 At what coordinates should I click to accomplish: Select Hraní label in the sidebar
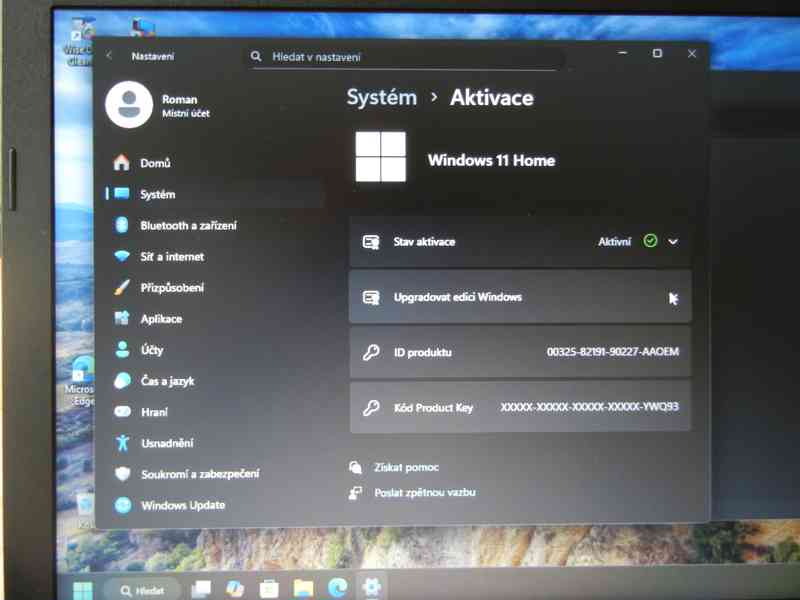pyautogui.click(x=154, y=412)
